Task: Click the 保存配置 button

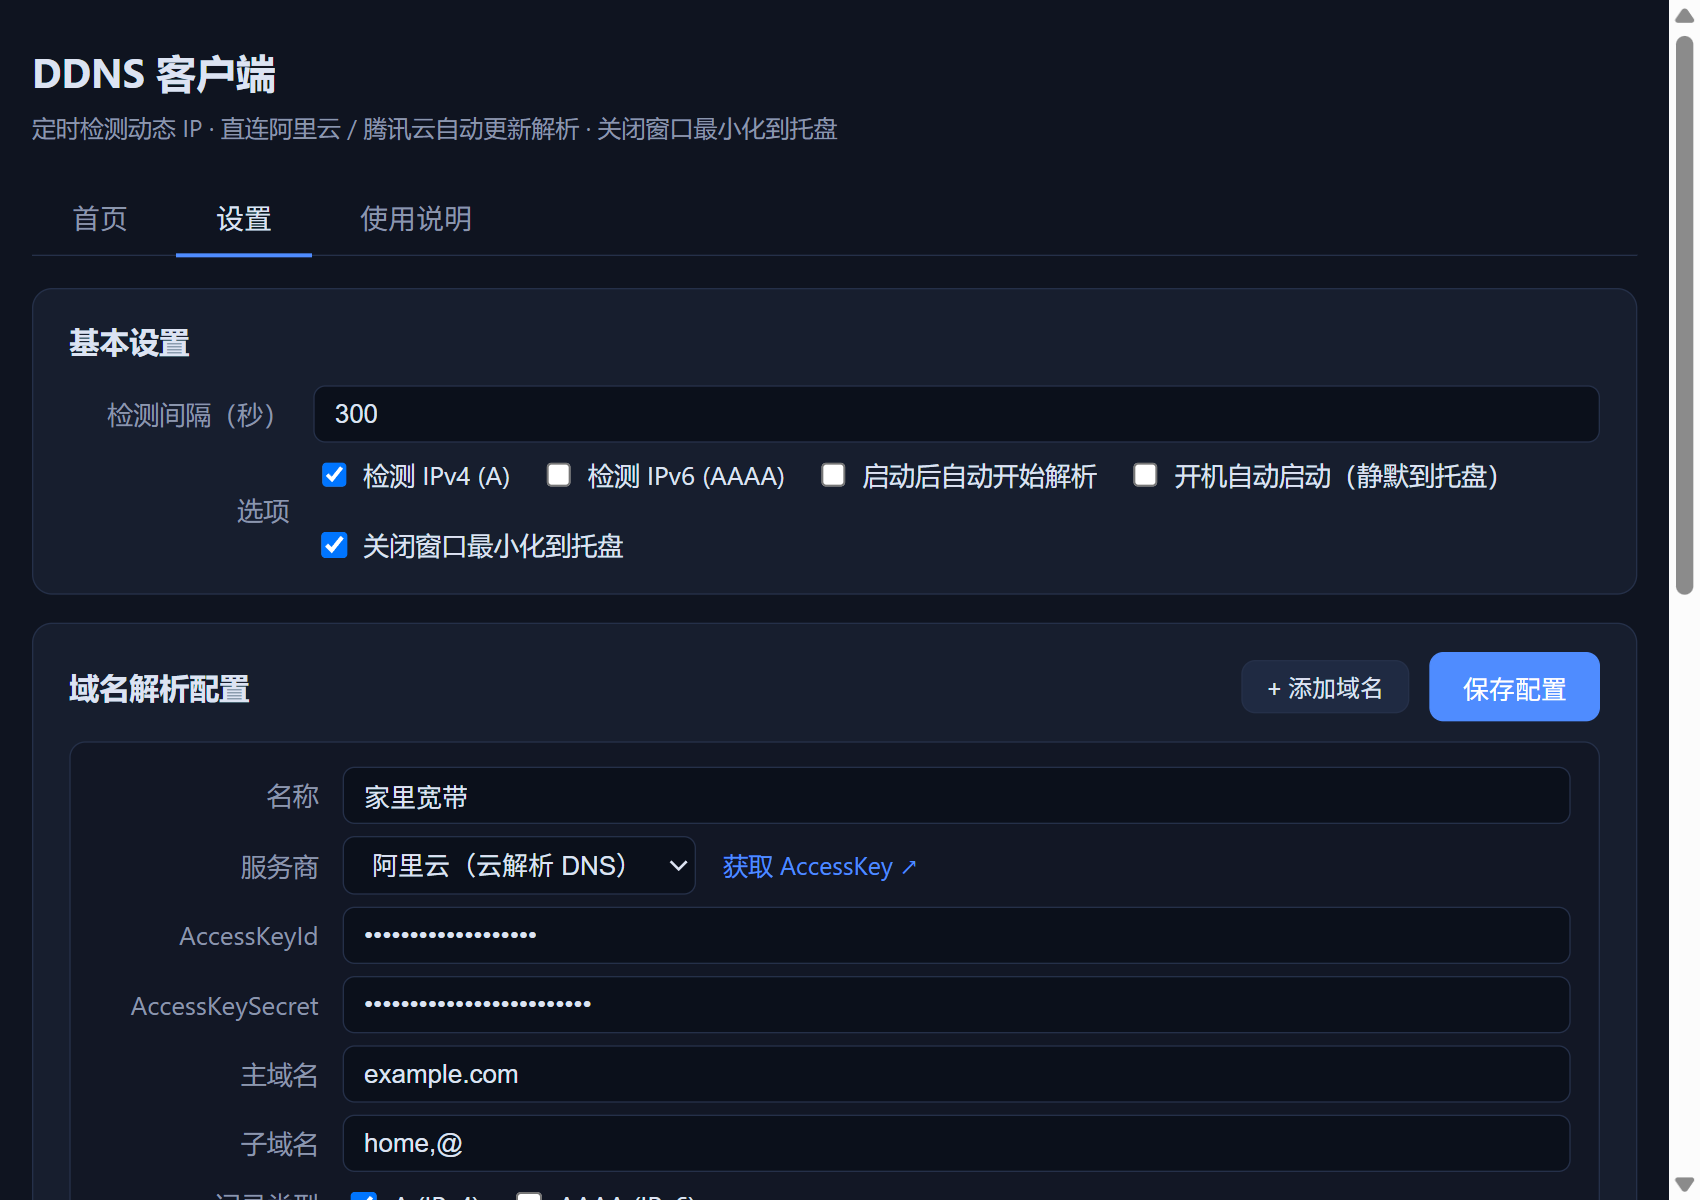Action: 1514,687
